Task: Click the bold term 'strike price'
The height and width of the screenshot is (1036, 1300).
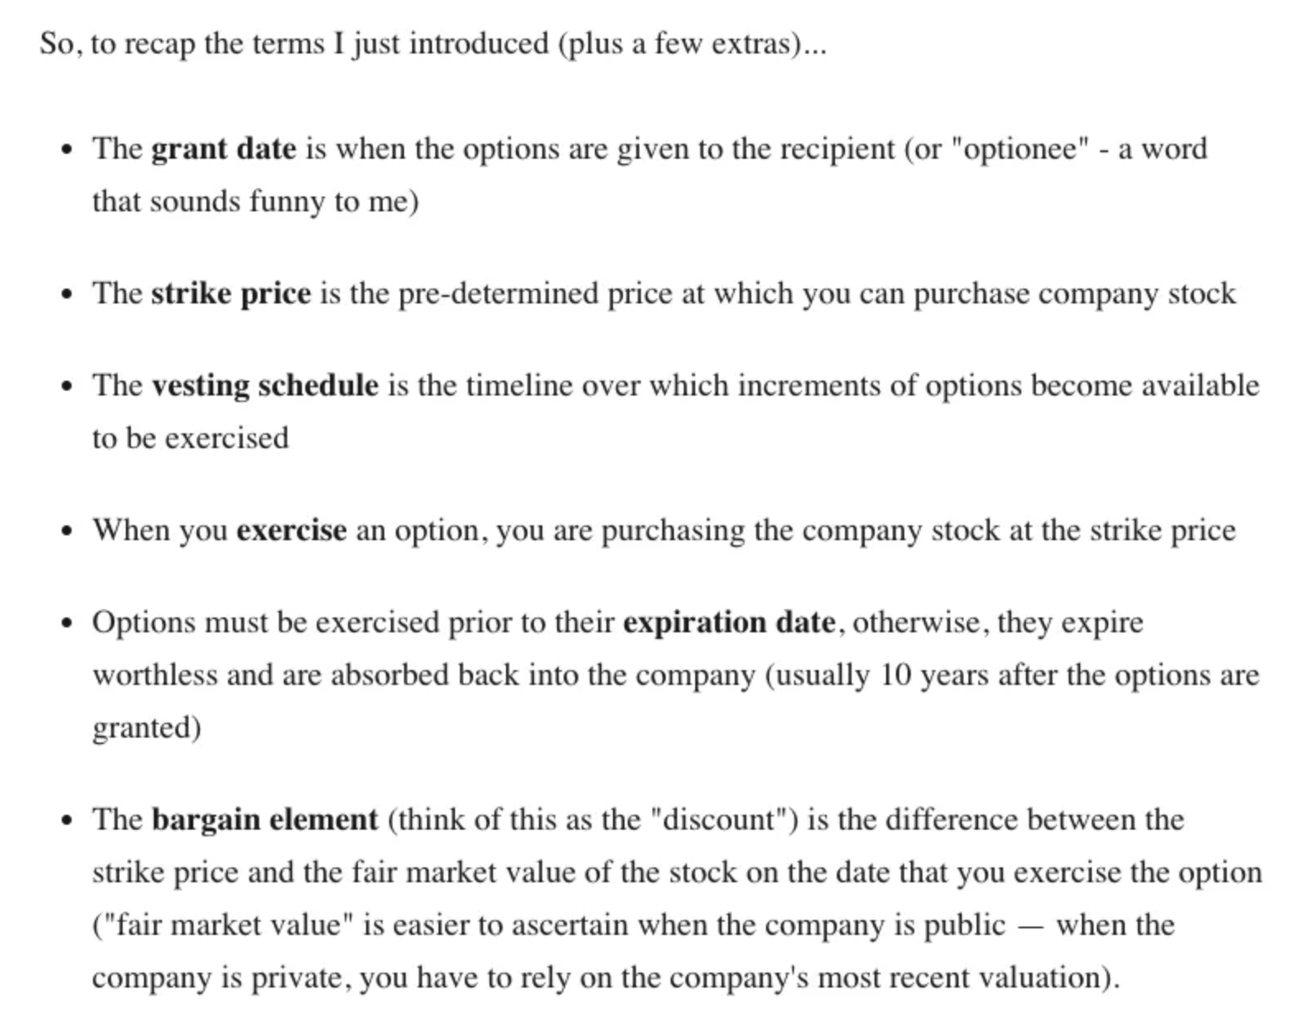Action: [231, 294]
